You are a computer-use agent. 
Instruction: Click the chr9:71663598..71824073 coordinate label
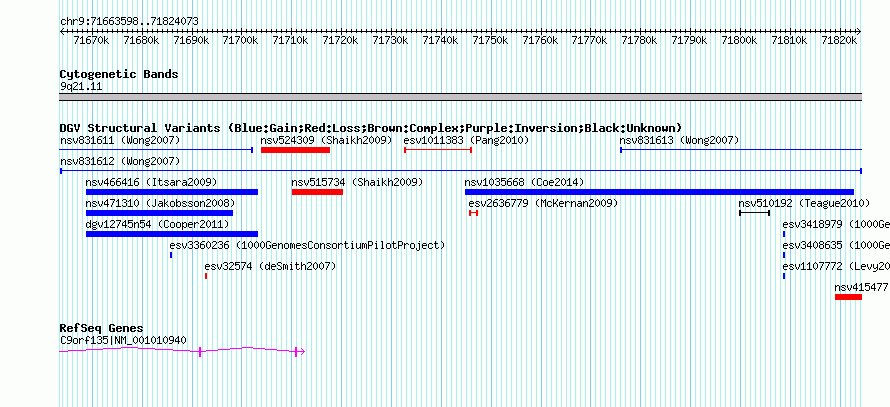[x=129, y=22]
